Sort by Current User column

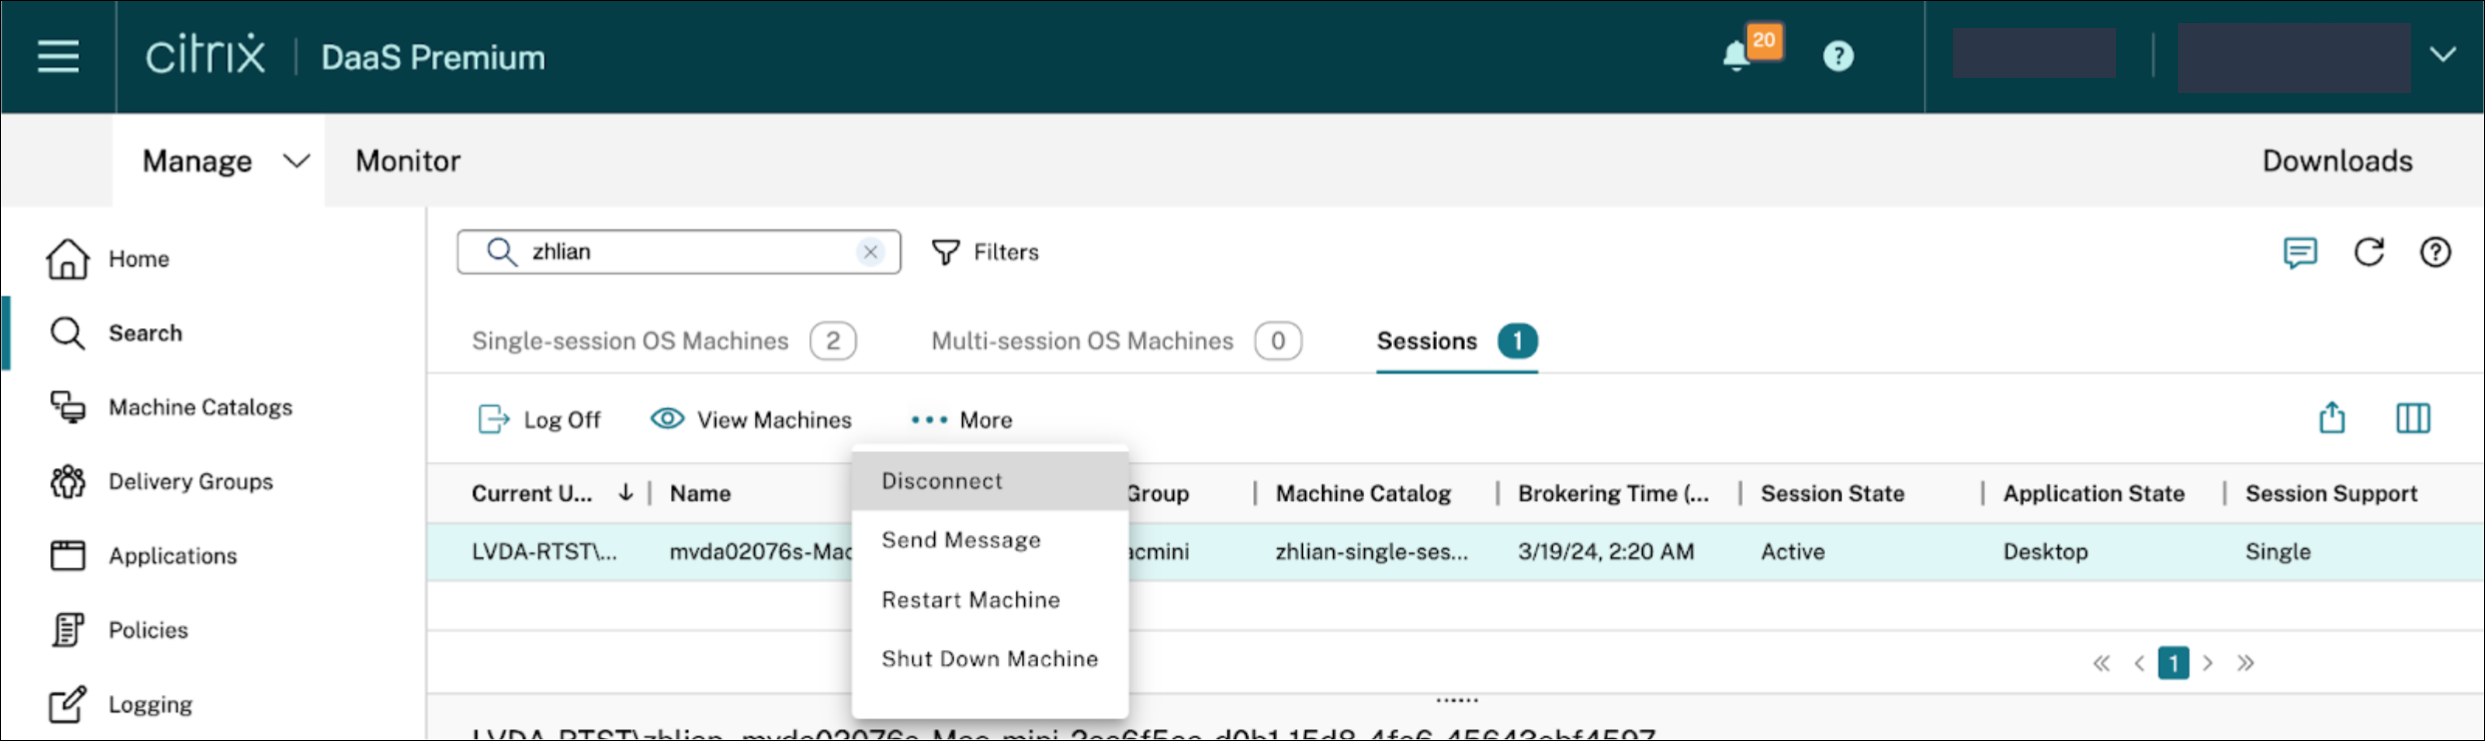[532, 493]
